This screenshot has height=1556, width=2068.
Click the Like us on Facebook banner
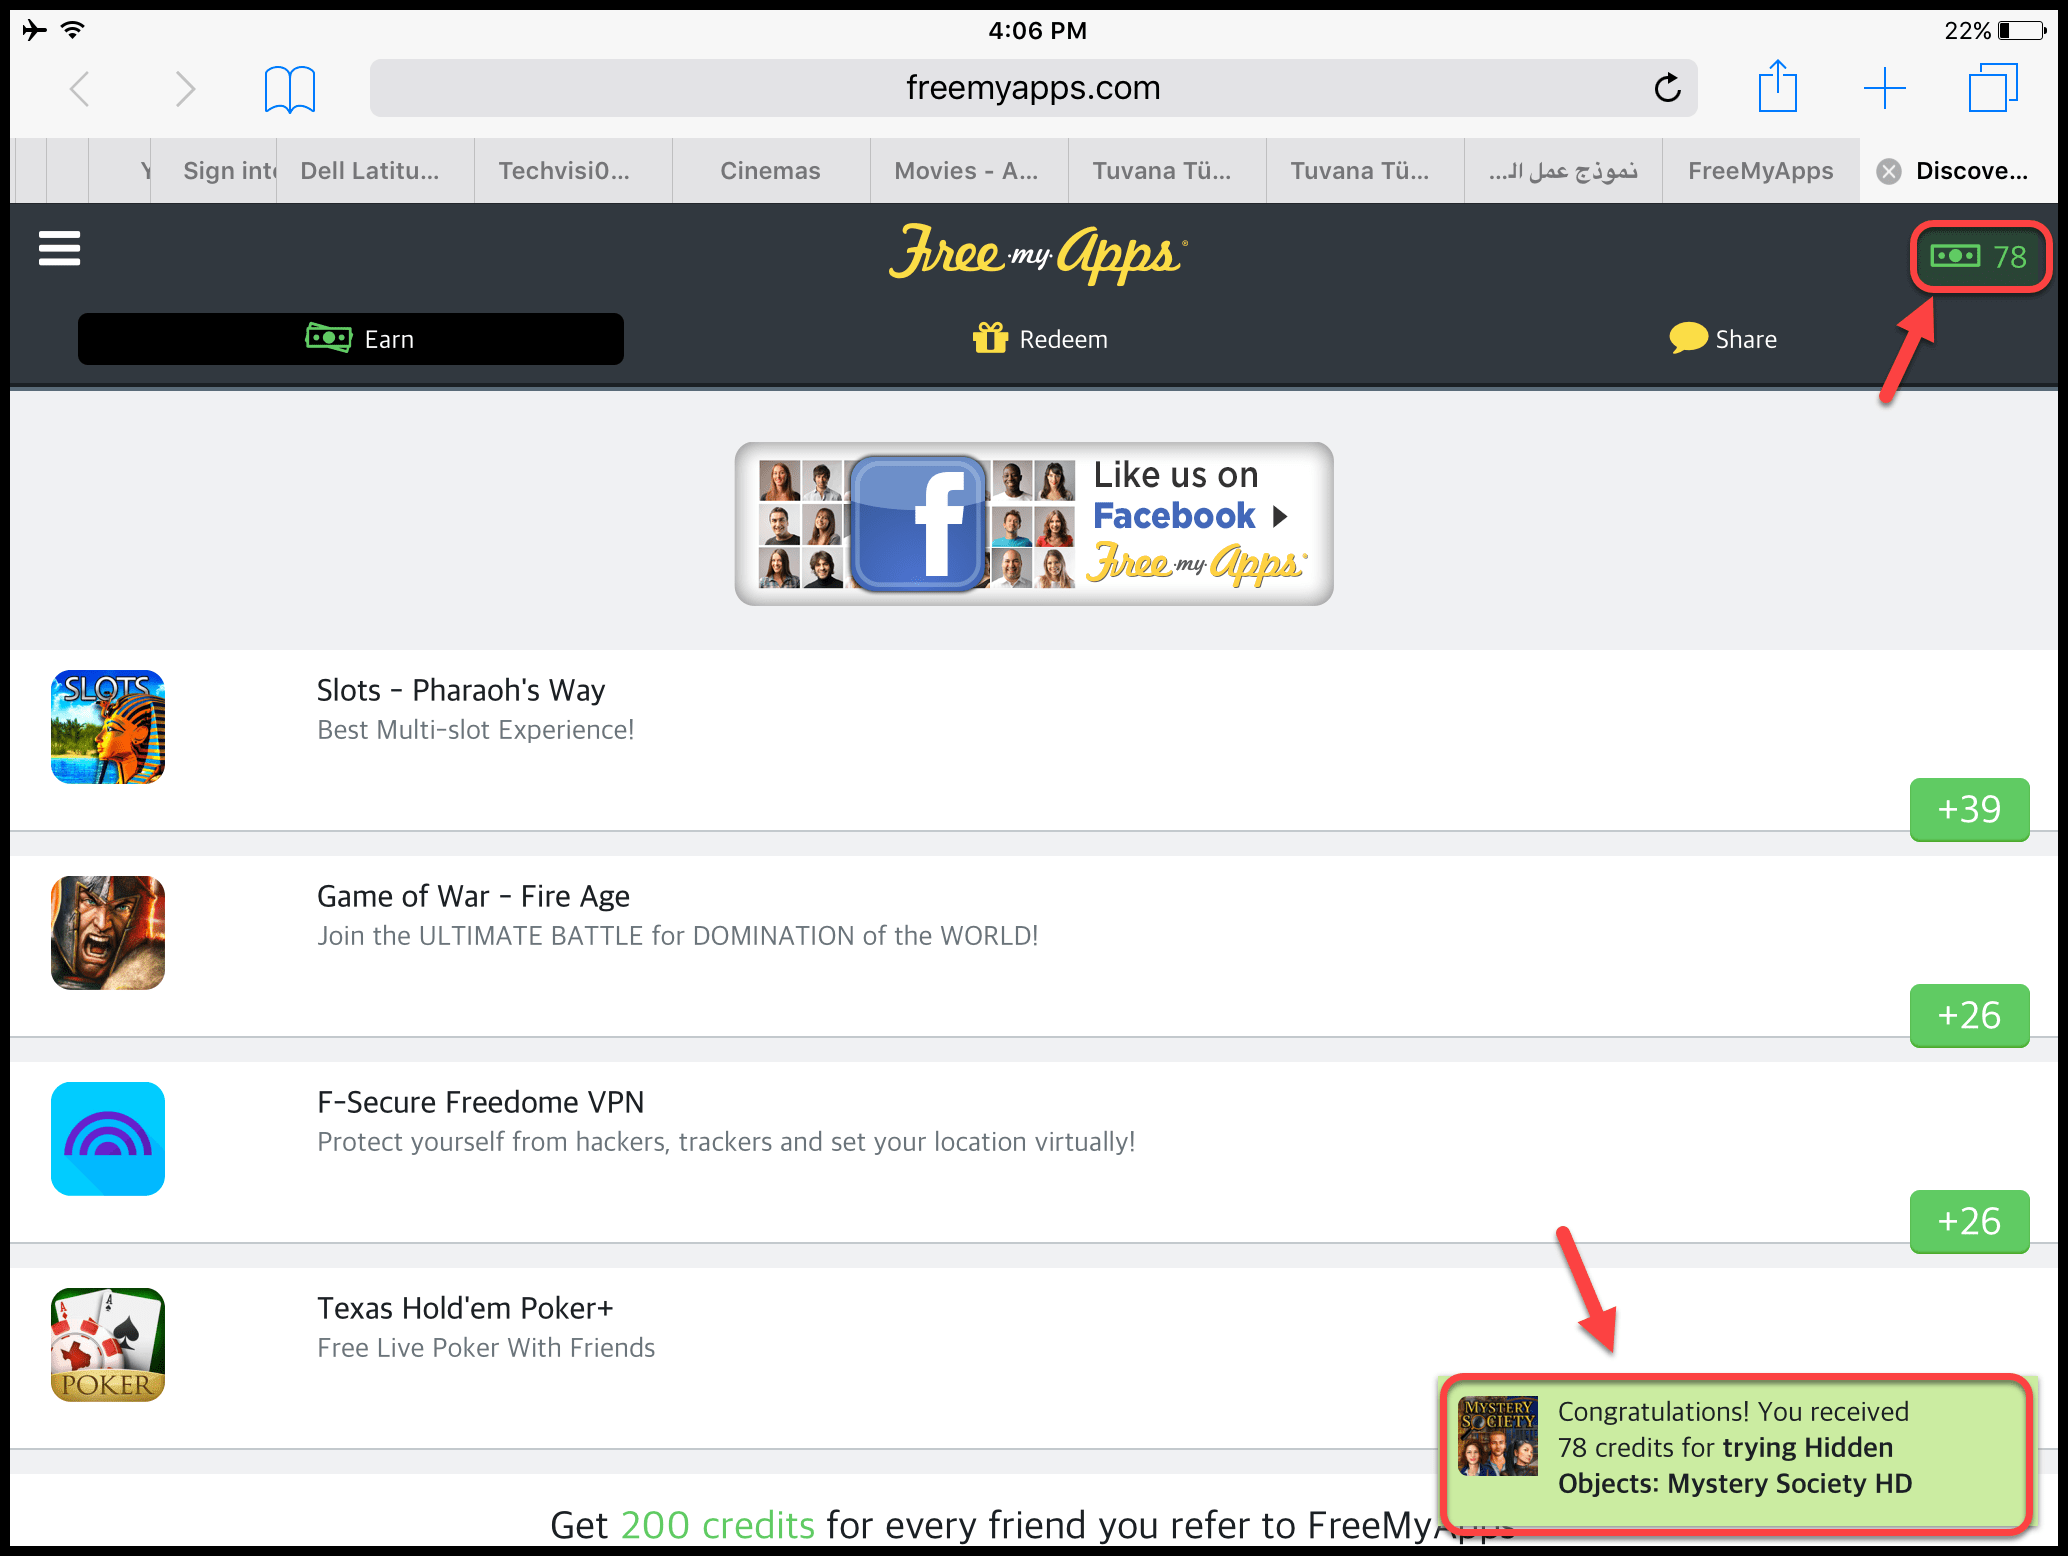point(1033,523)
